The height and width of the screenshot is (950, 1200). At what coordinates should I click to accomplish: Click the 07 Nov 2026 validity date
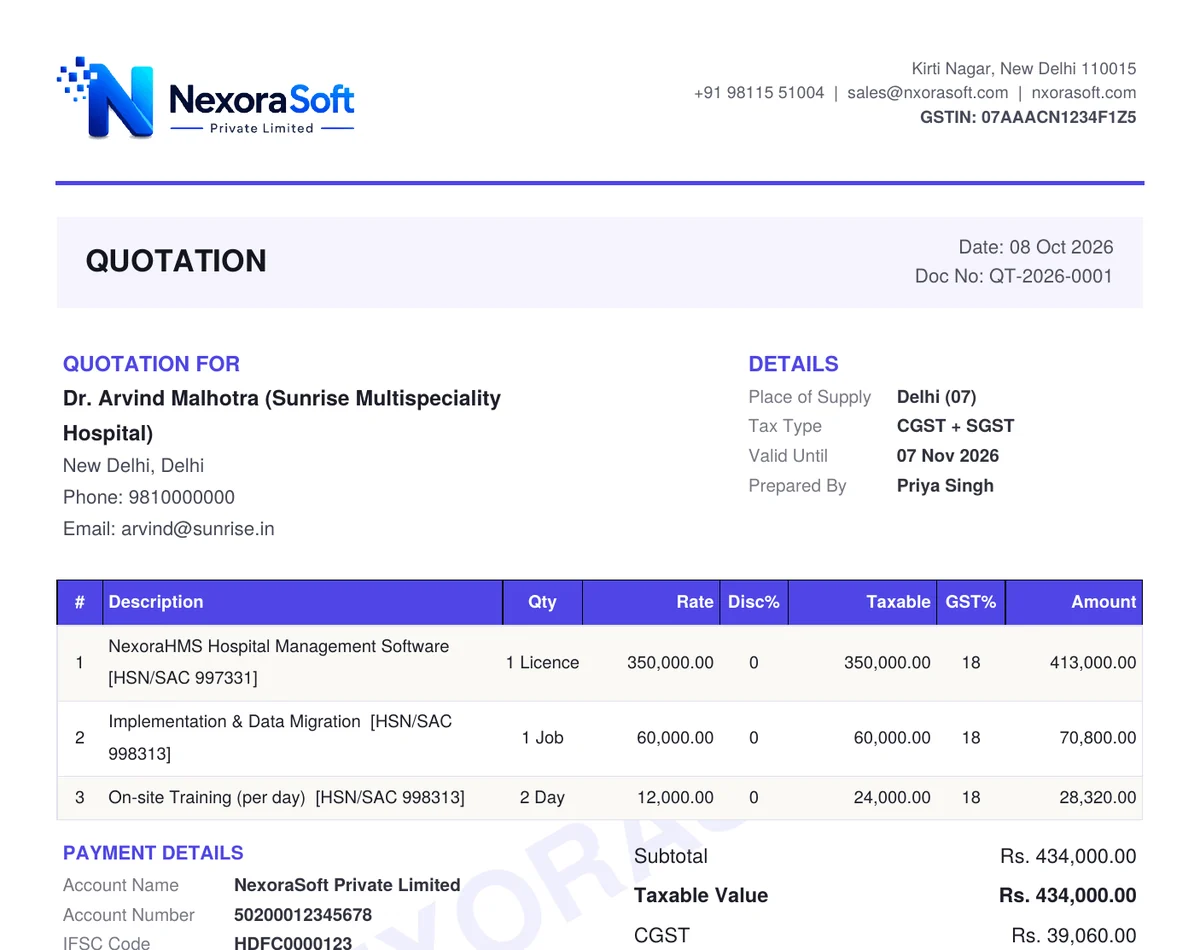coord(947,456)
